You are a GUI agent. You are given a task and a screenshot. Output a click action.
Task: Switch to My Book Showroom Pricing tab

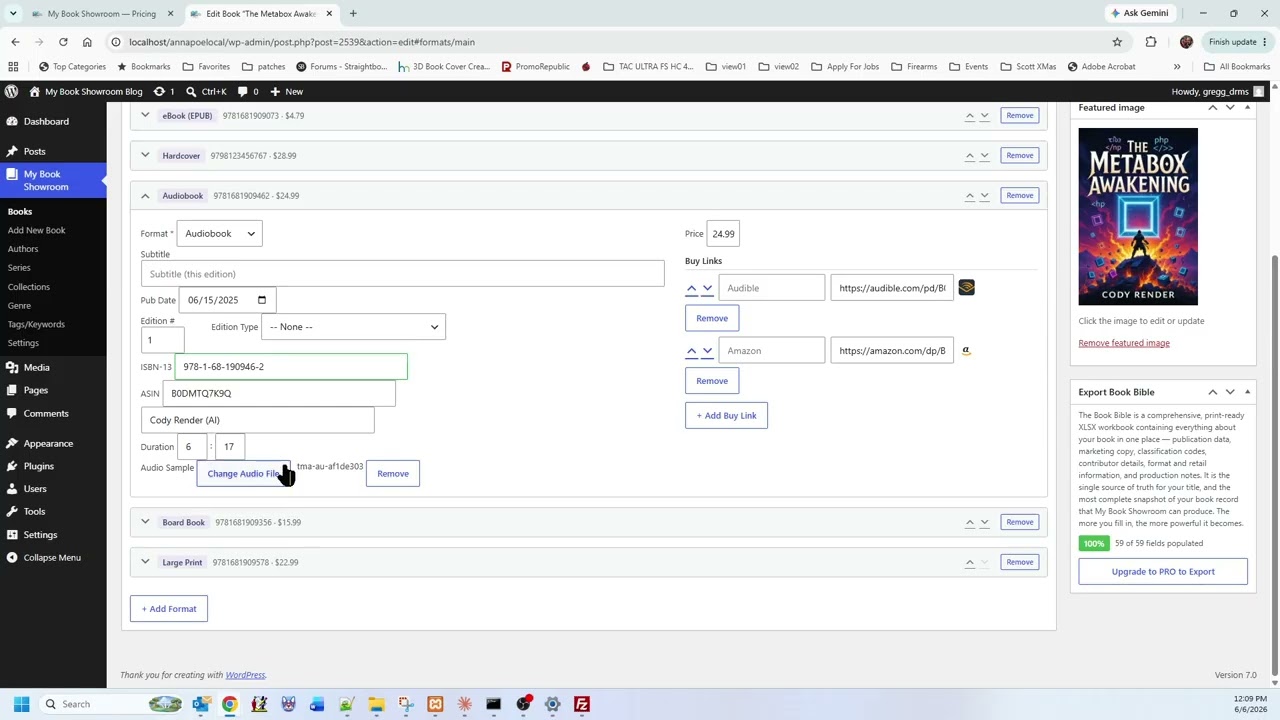pos(100,13)
